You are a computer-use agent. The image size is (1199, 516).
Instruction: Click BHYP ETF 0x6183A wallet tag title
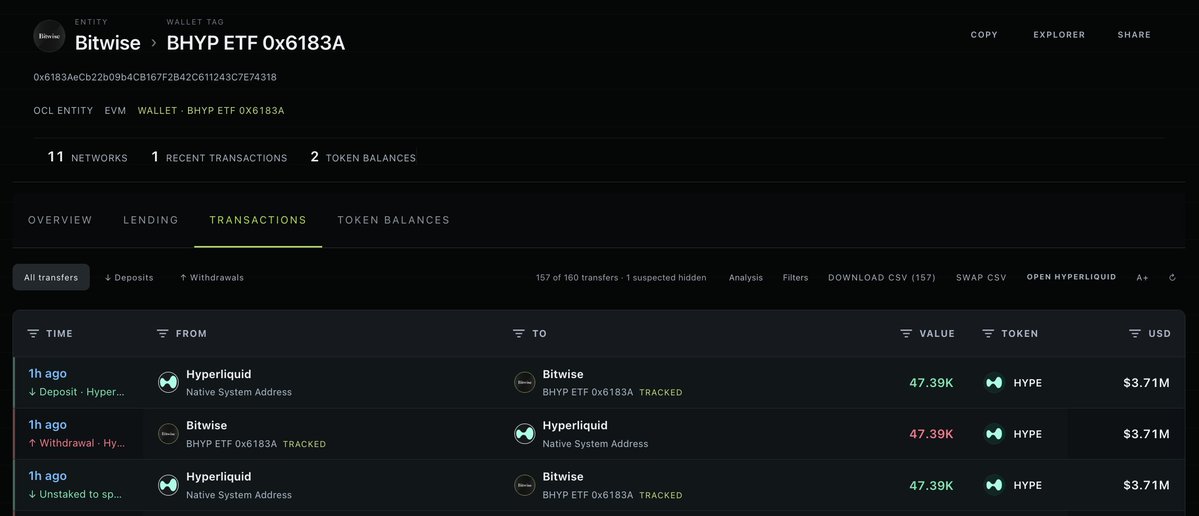pyautogui.click(x=255, y=44)
